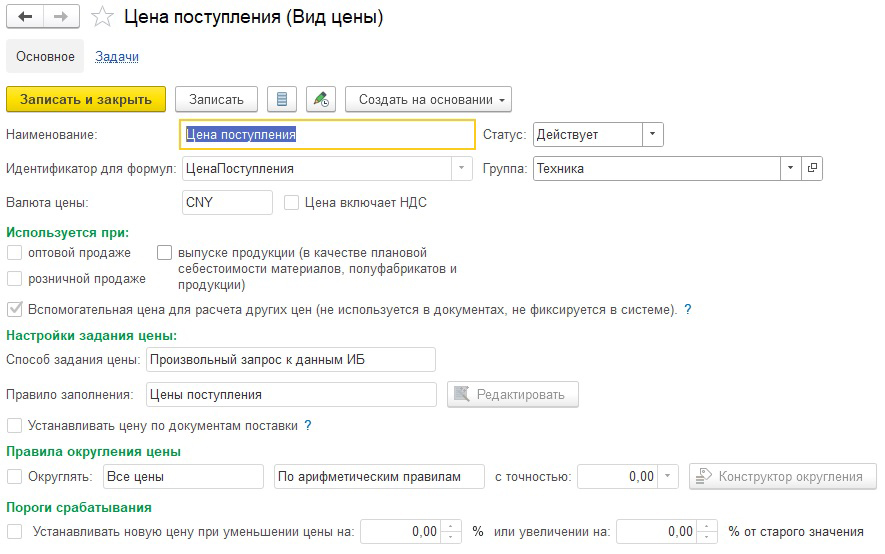Click the pencil edit icon in toolbar
The width and height of the screenshot is (885, 554).
(320, 99)
